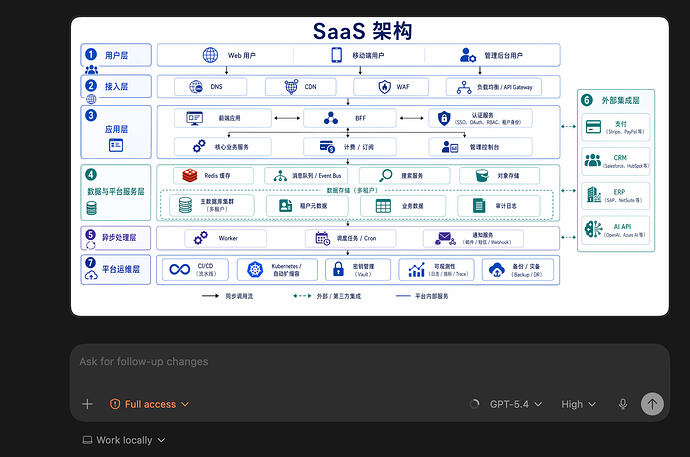Click the 应用层 layer label

[116, 129]
